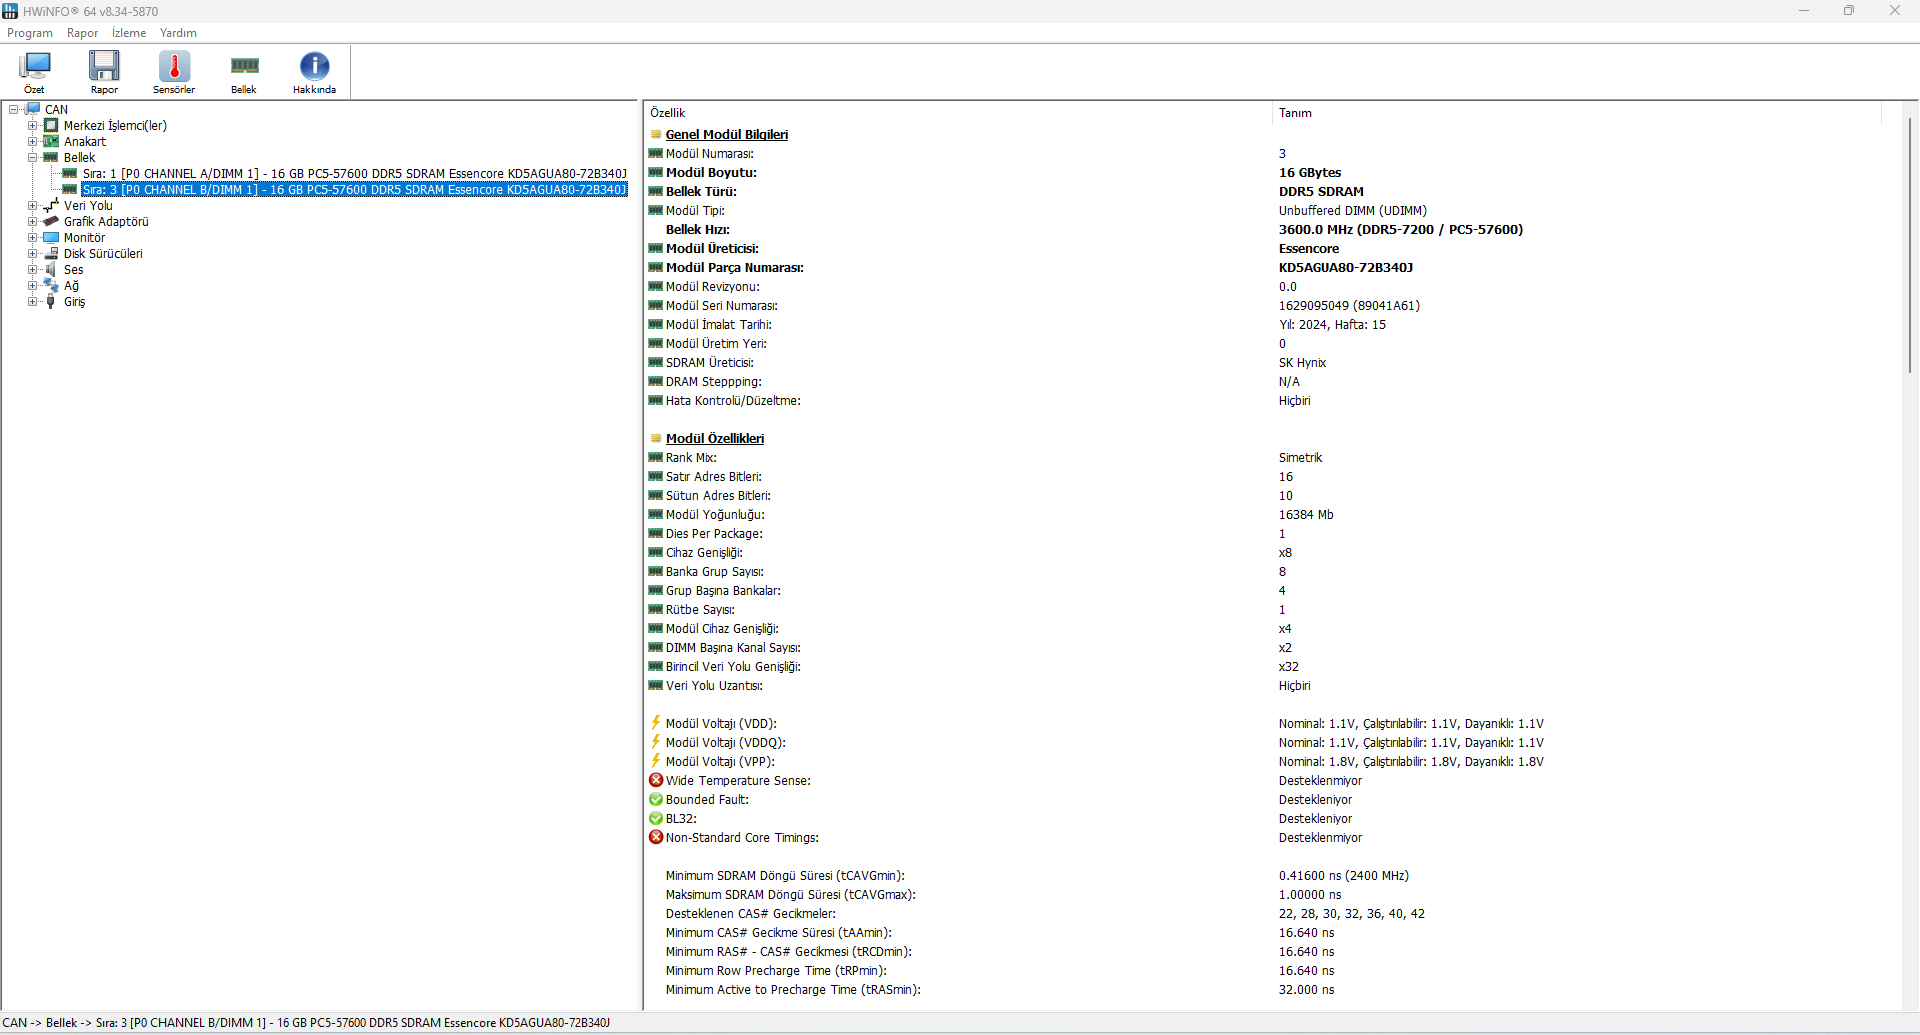Expand the Ağ tree node
This screenshot has height=1035, width=1920.
[x=32, y=285]
